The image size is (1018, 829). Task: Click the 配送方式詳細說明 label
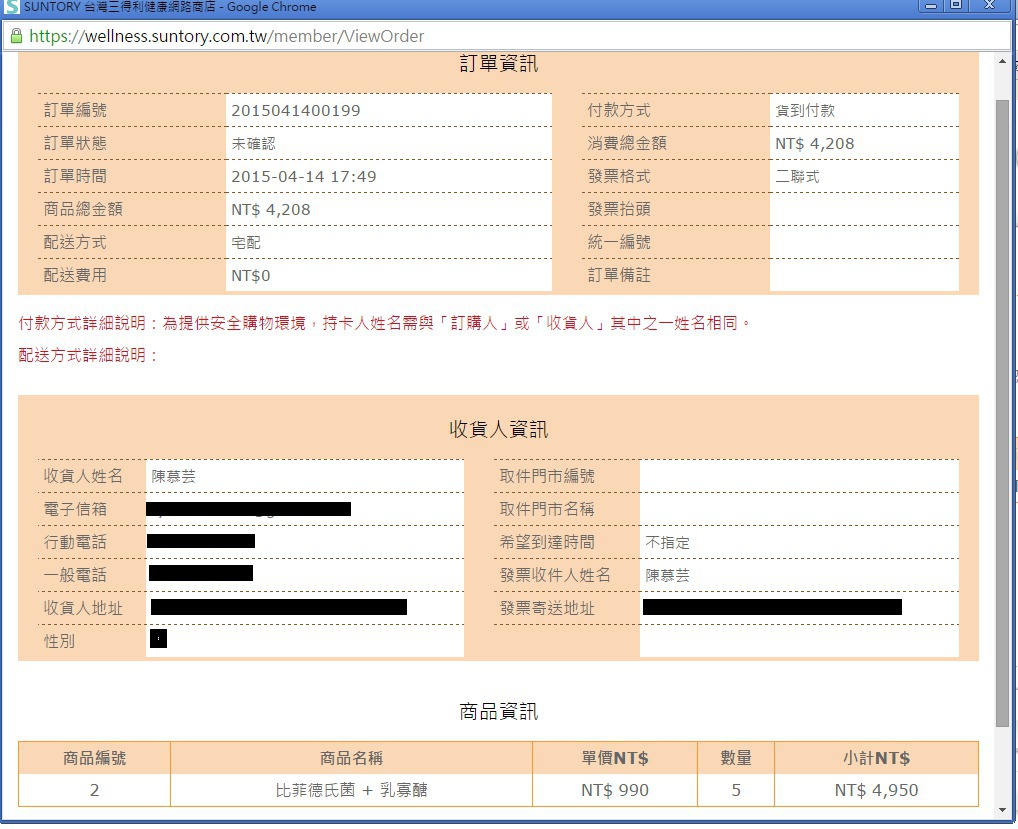tap(88, 355)
